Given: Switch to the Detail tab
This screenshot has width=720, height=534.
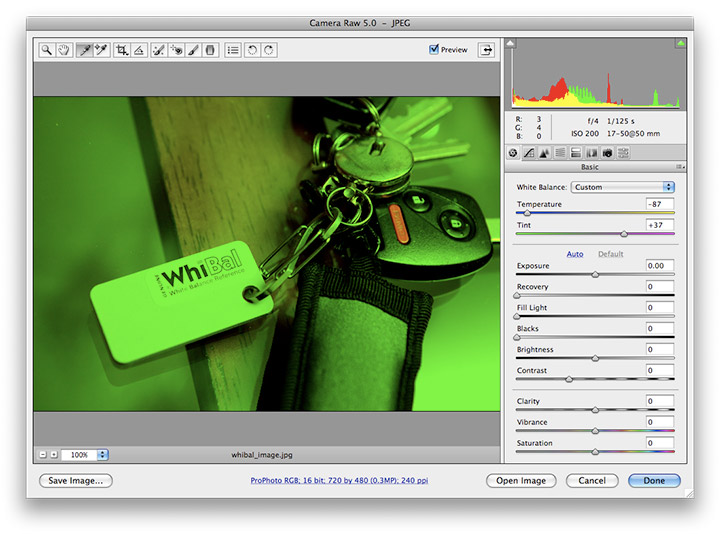Looking at the screenshot, I should (545, 153).
